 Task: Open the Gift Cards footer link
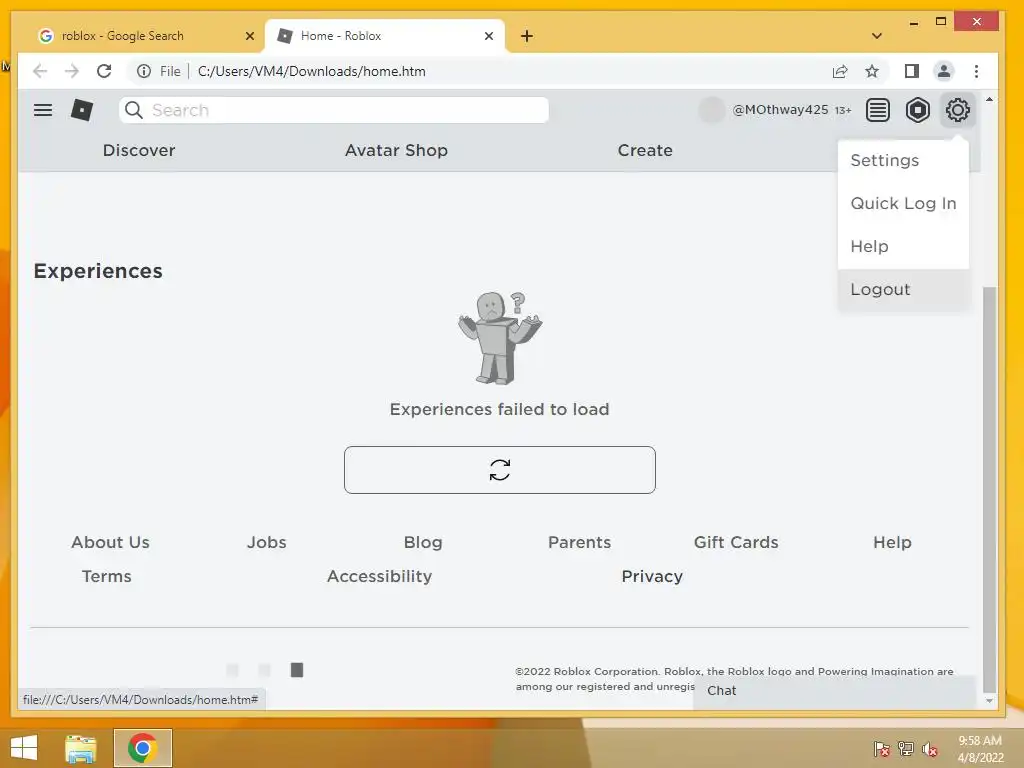[x=736, y=542]
